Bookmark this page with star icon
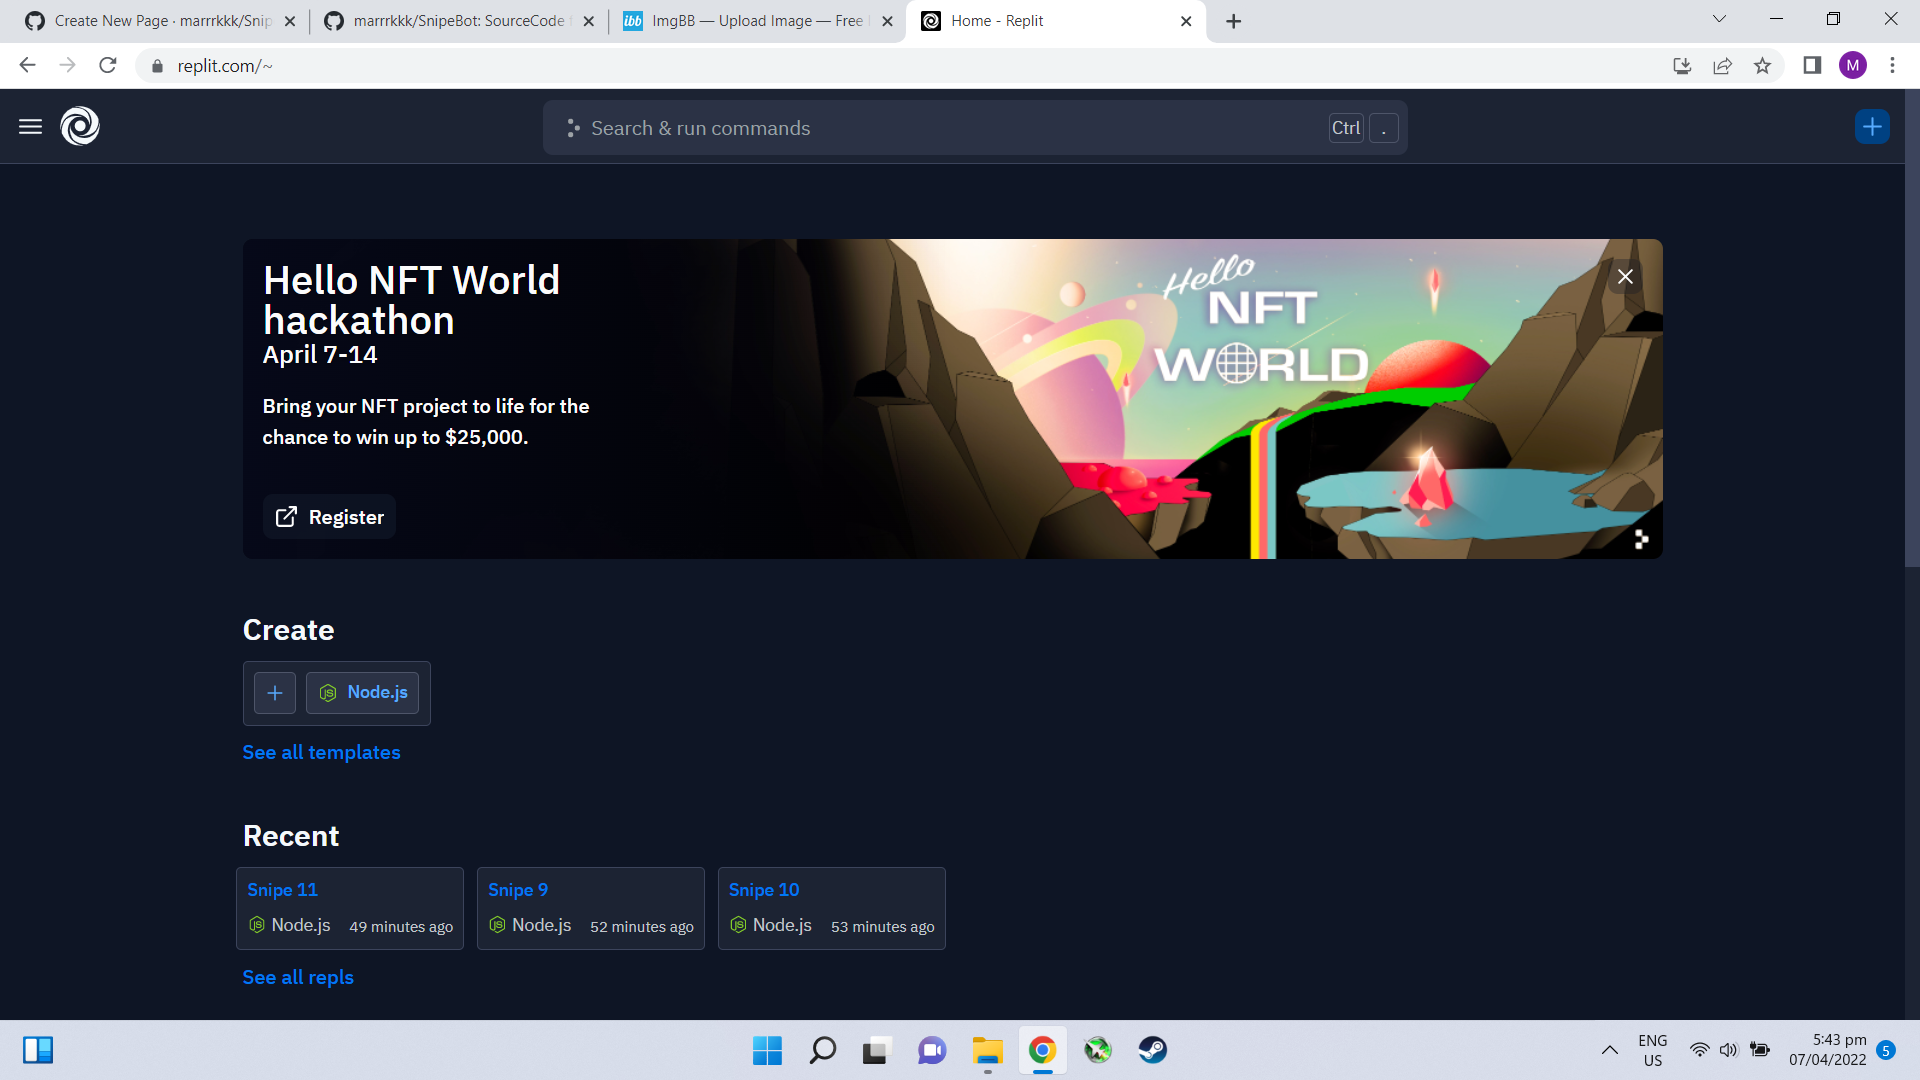Viewport: 1920px width, 1080px height. 1762,66
